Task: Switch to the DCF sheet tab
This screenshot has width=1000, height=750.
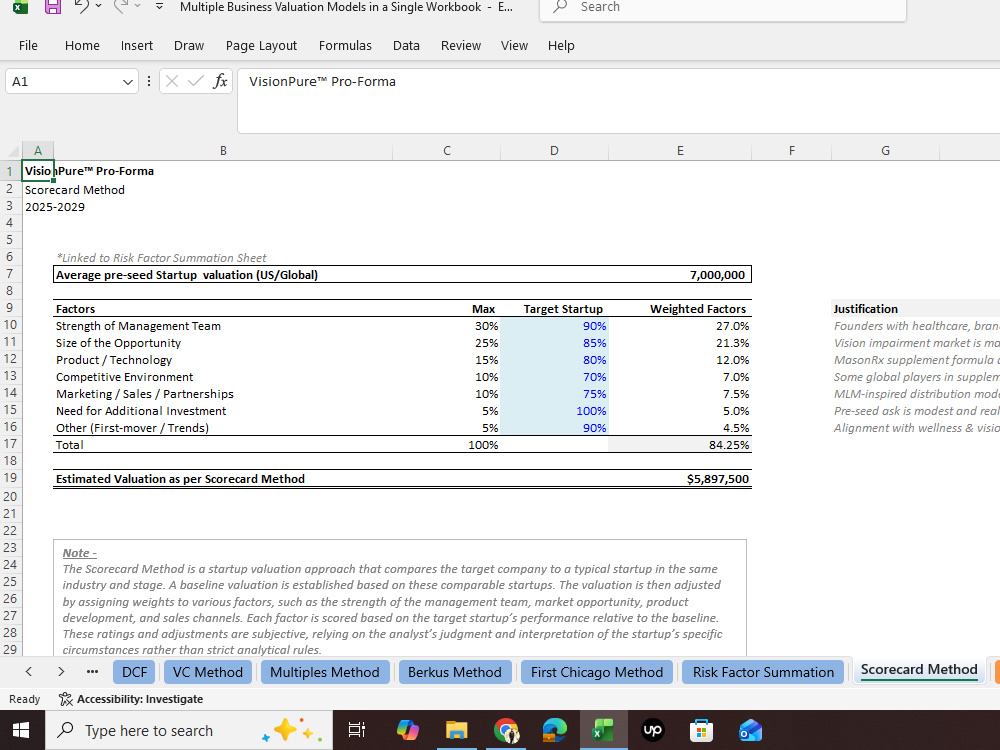Action: pos(135,672)
